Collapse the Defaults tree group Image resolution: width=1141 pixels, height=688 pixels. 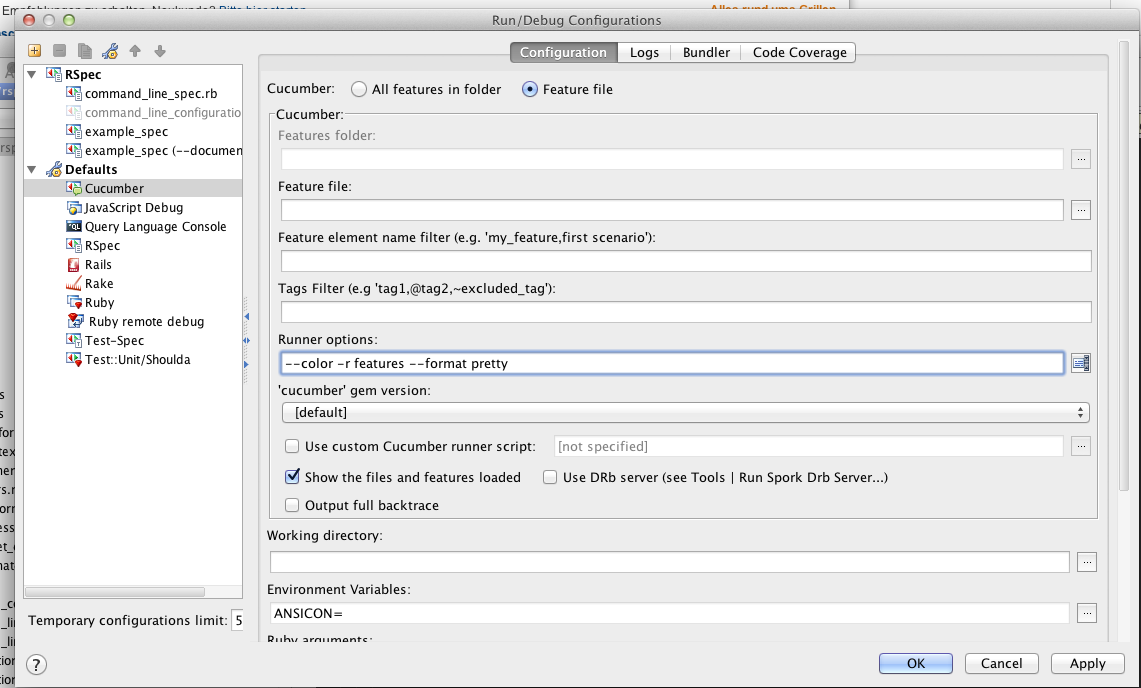click(x=32, y=170)
